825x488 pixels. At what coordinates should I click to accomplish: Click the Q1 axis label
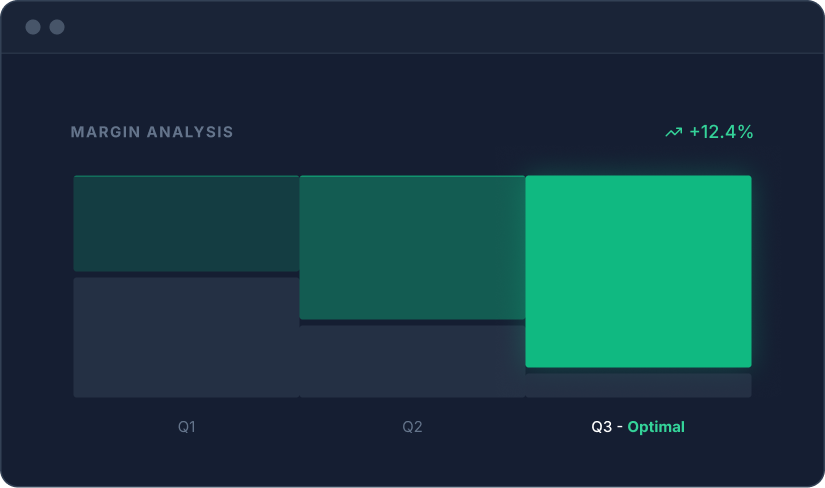187,427
